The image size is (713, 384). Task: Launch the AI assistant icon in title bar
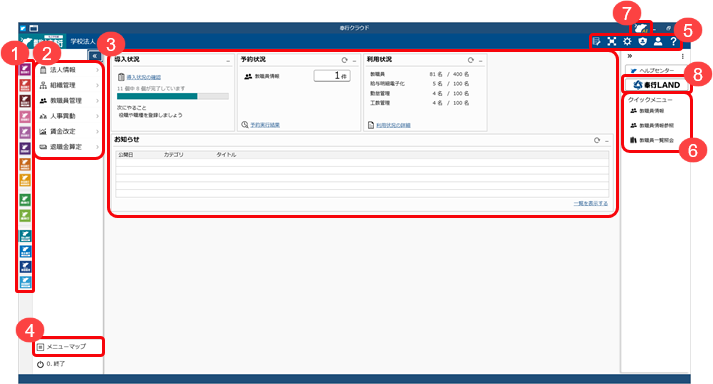[x=641, y=28]
